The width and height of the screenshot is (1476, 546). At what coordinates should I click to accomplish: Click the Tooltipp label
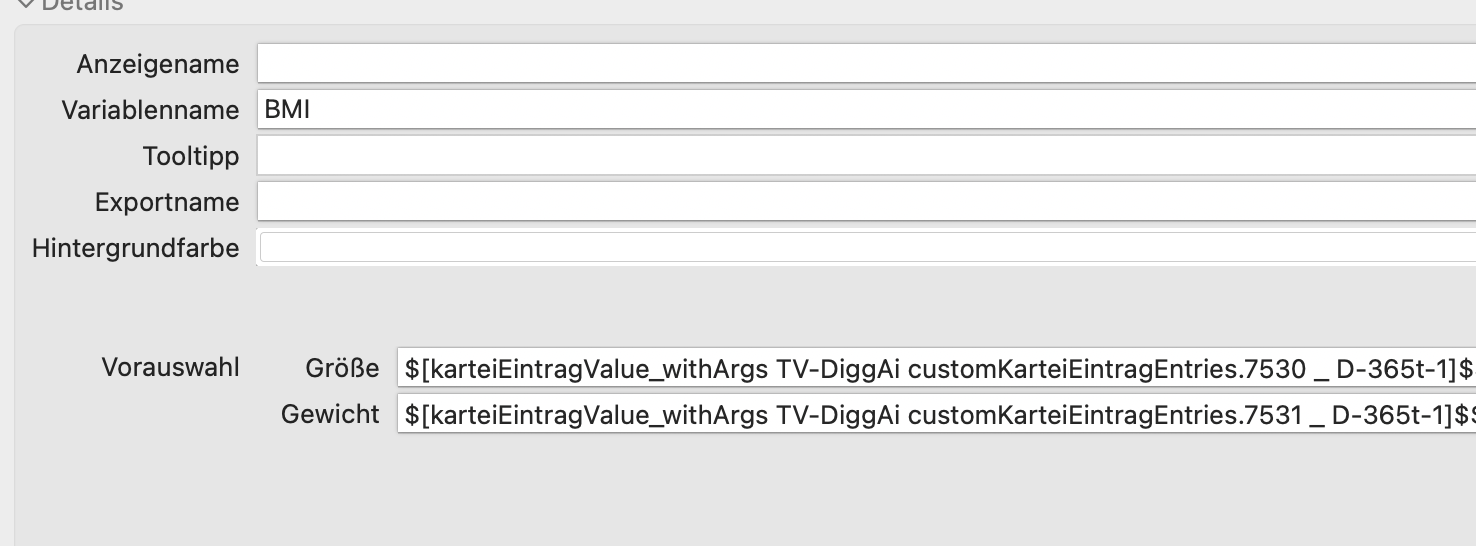point(191,157)
